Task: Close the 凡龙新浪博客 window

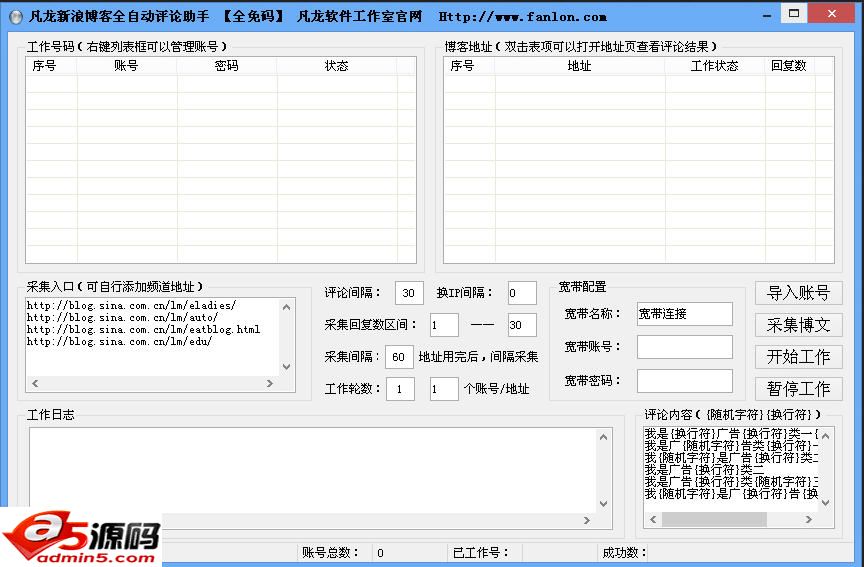Action: [832, 14]
